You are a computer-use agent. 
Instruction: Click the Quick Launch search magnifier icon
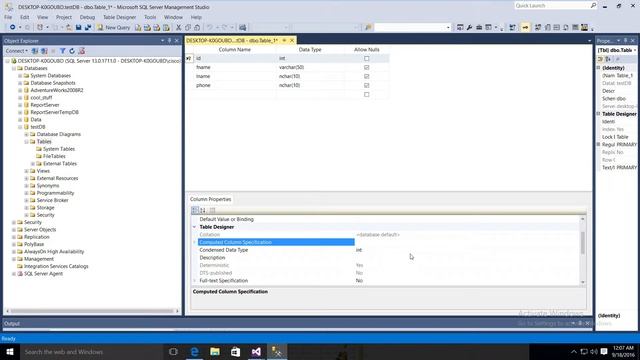point(593,6)
